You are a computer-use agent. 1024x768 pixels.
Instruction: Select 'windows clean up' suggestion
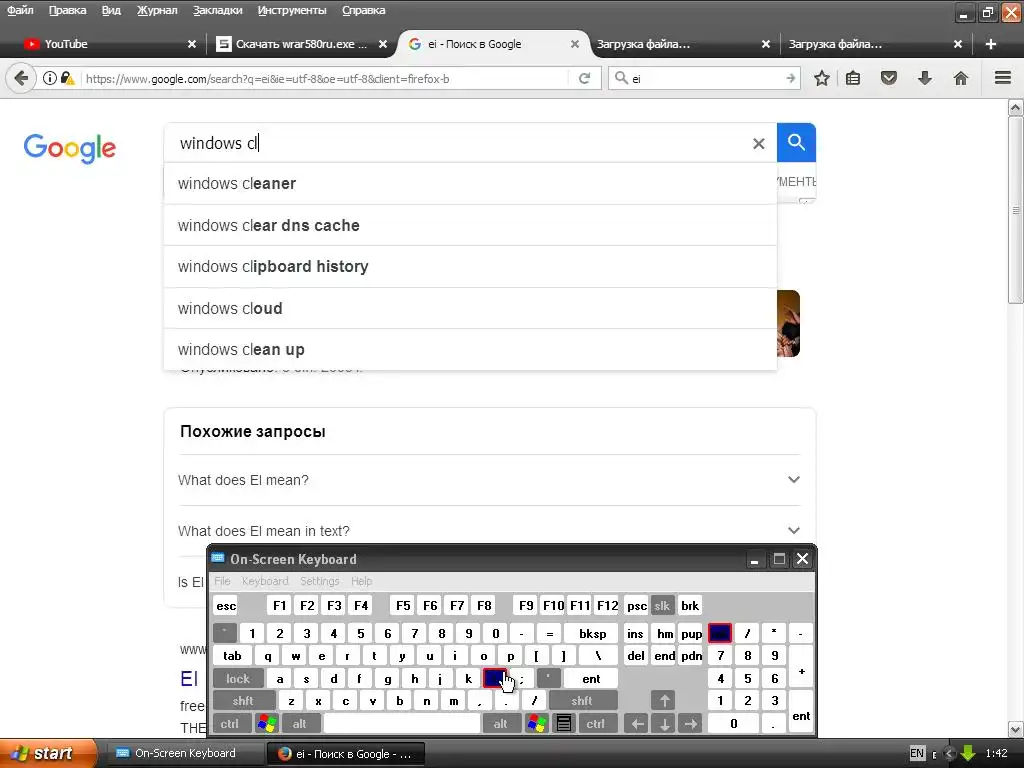(x=470, y=349)
